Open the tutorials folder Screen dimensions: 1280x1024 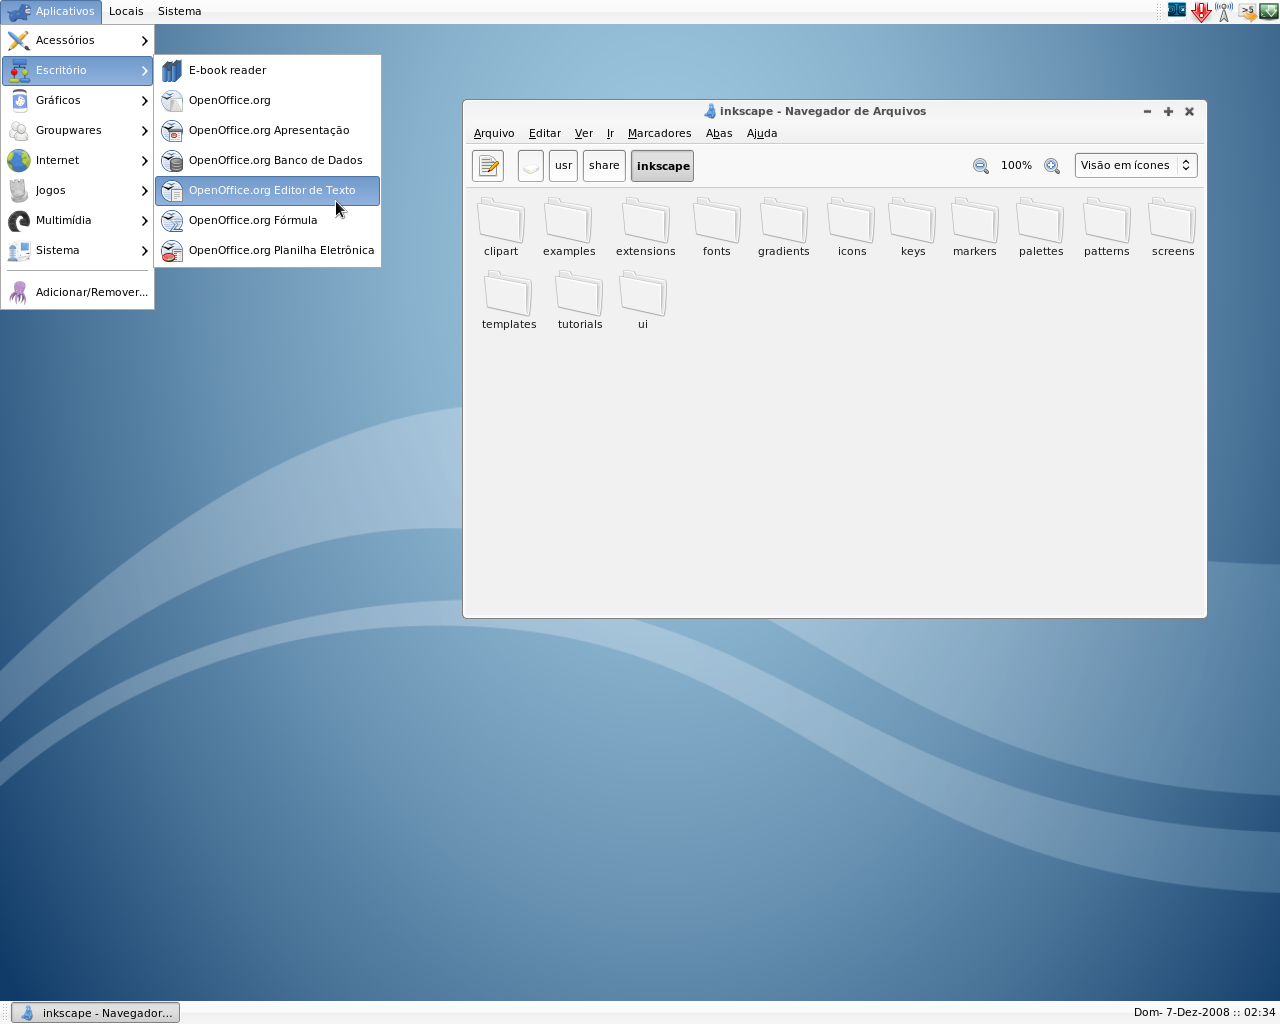point(580,300)
